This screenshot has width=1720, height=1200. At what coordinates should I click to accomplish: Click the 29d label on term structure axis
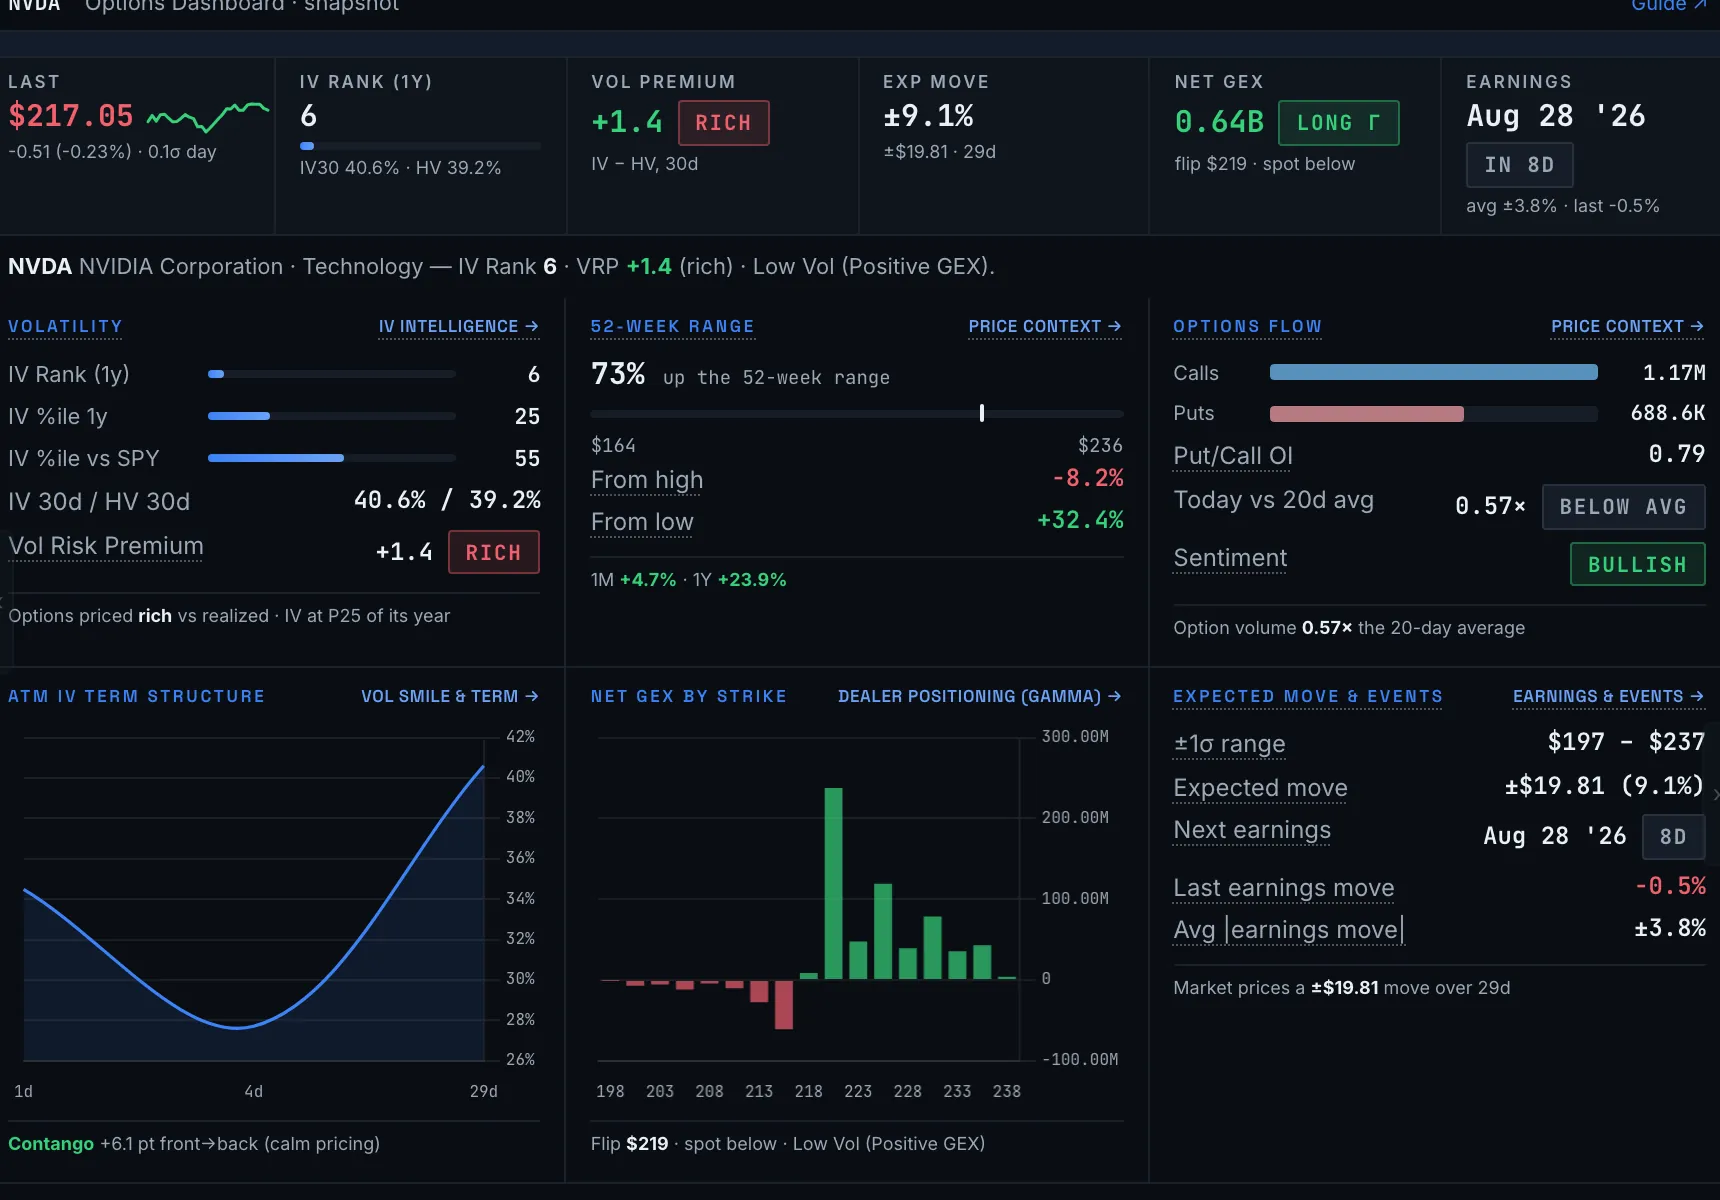[484, 1092]
